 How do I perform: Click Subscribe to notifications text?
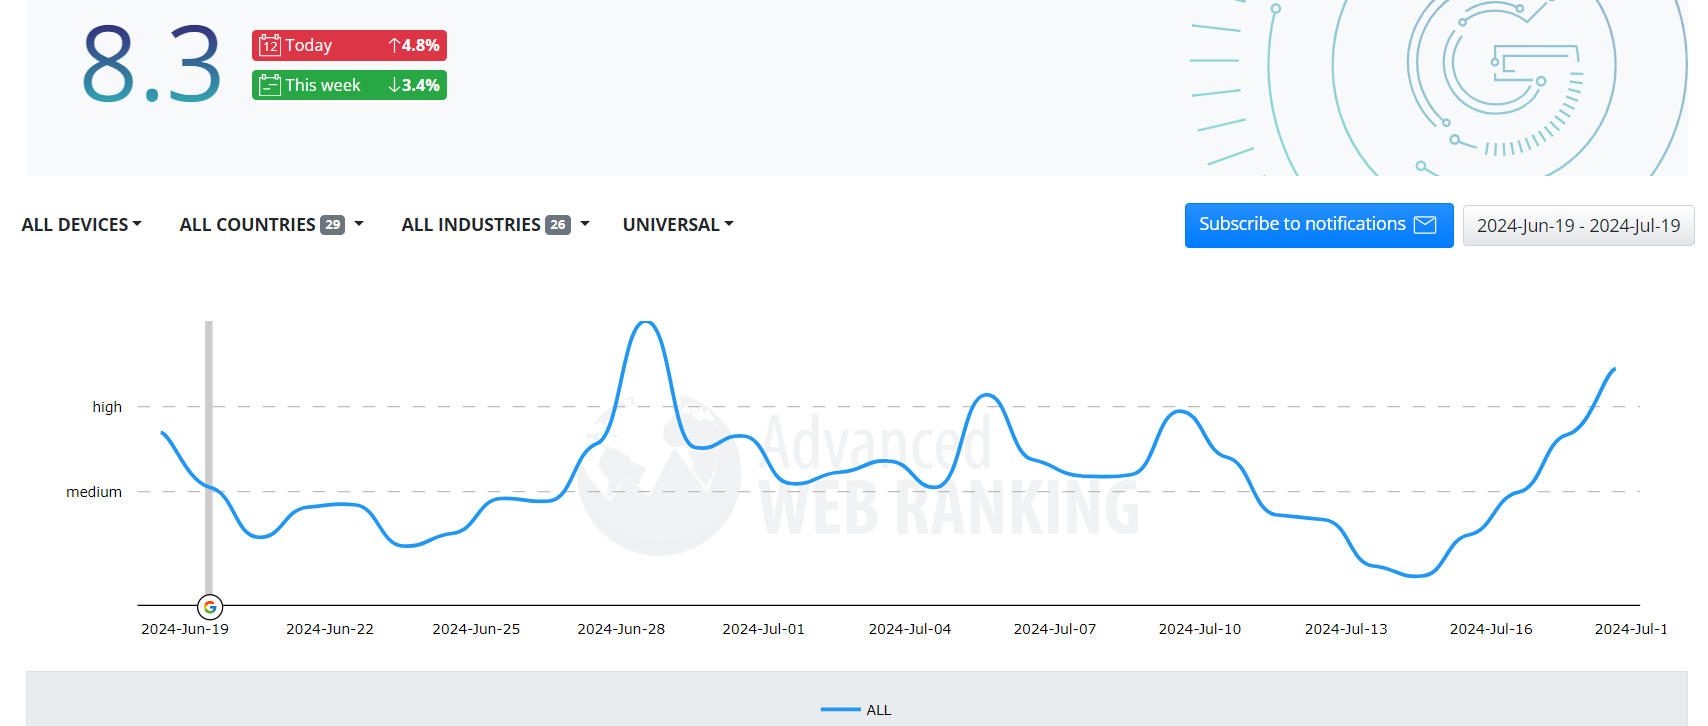tap(1302, 224)
